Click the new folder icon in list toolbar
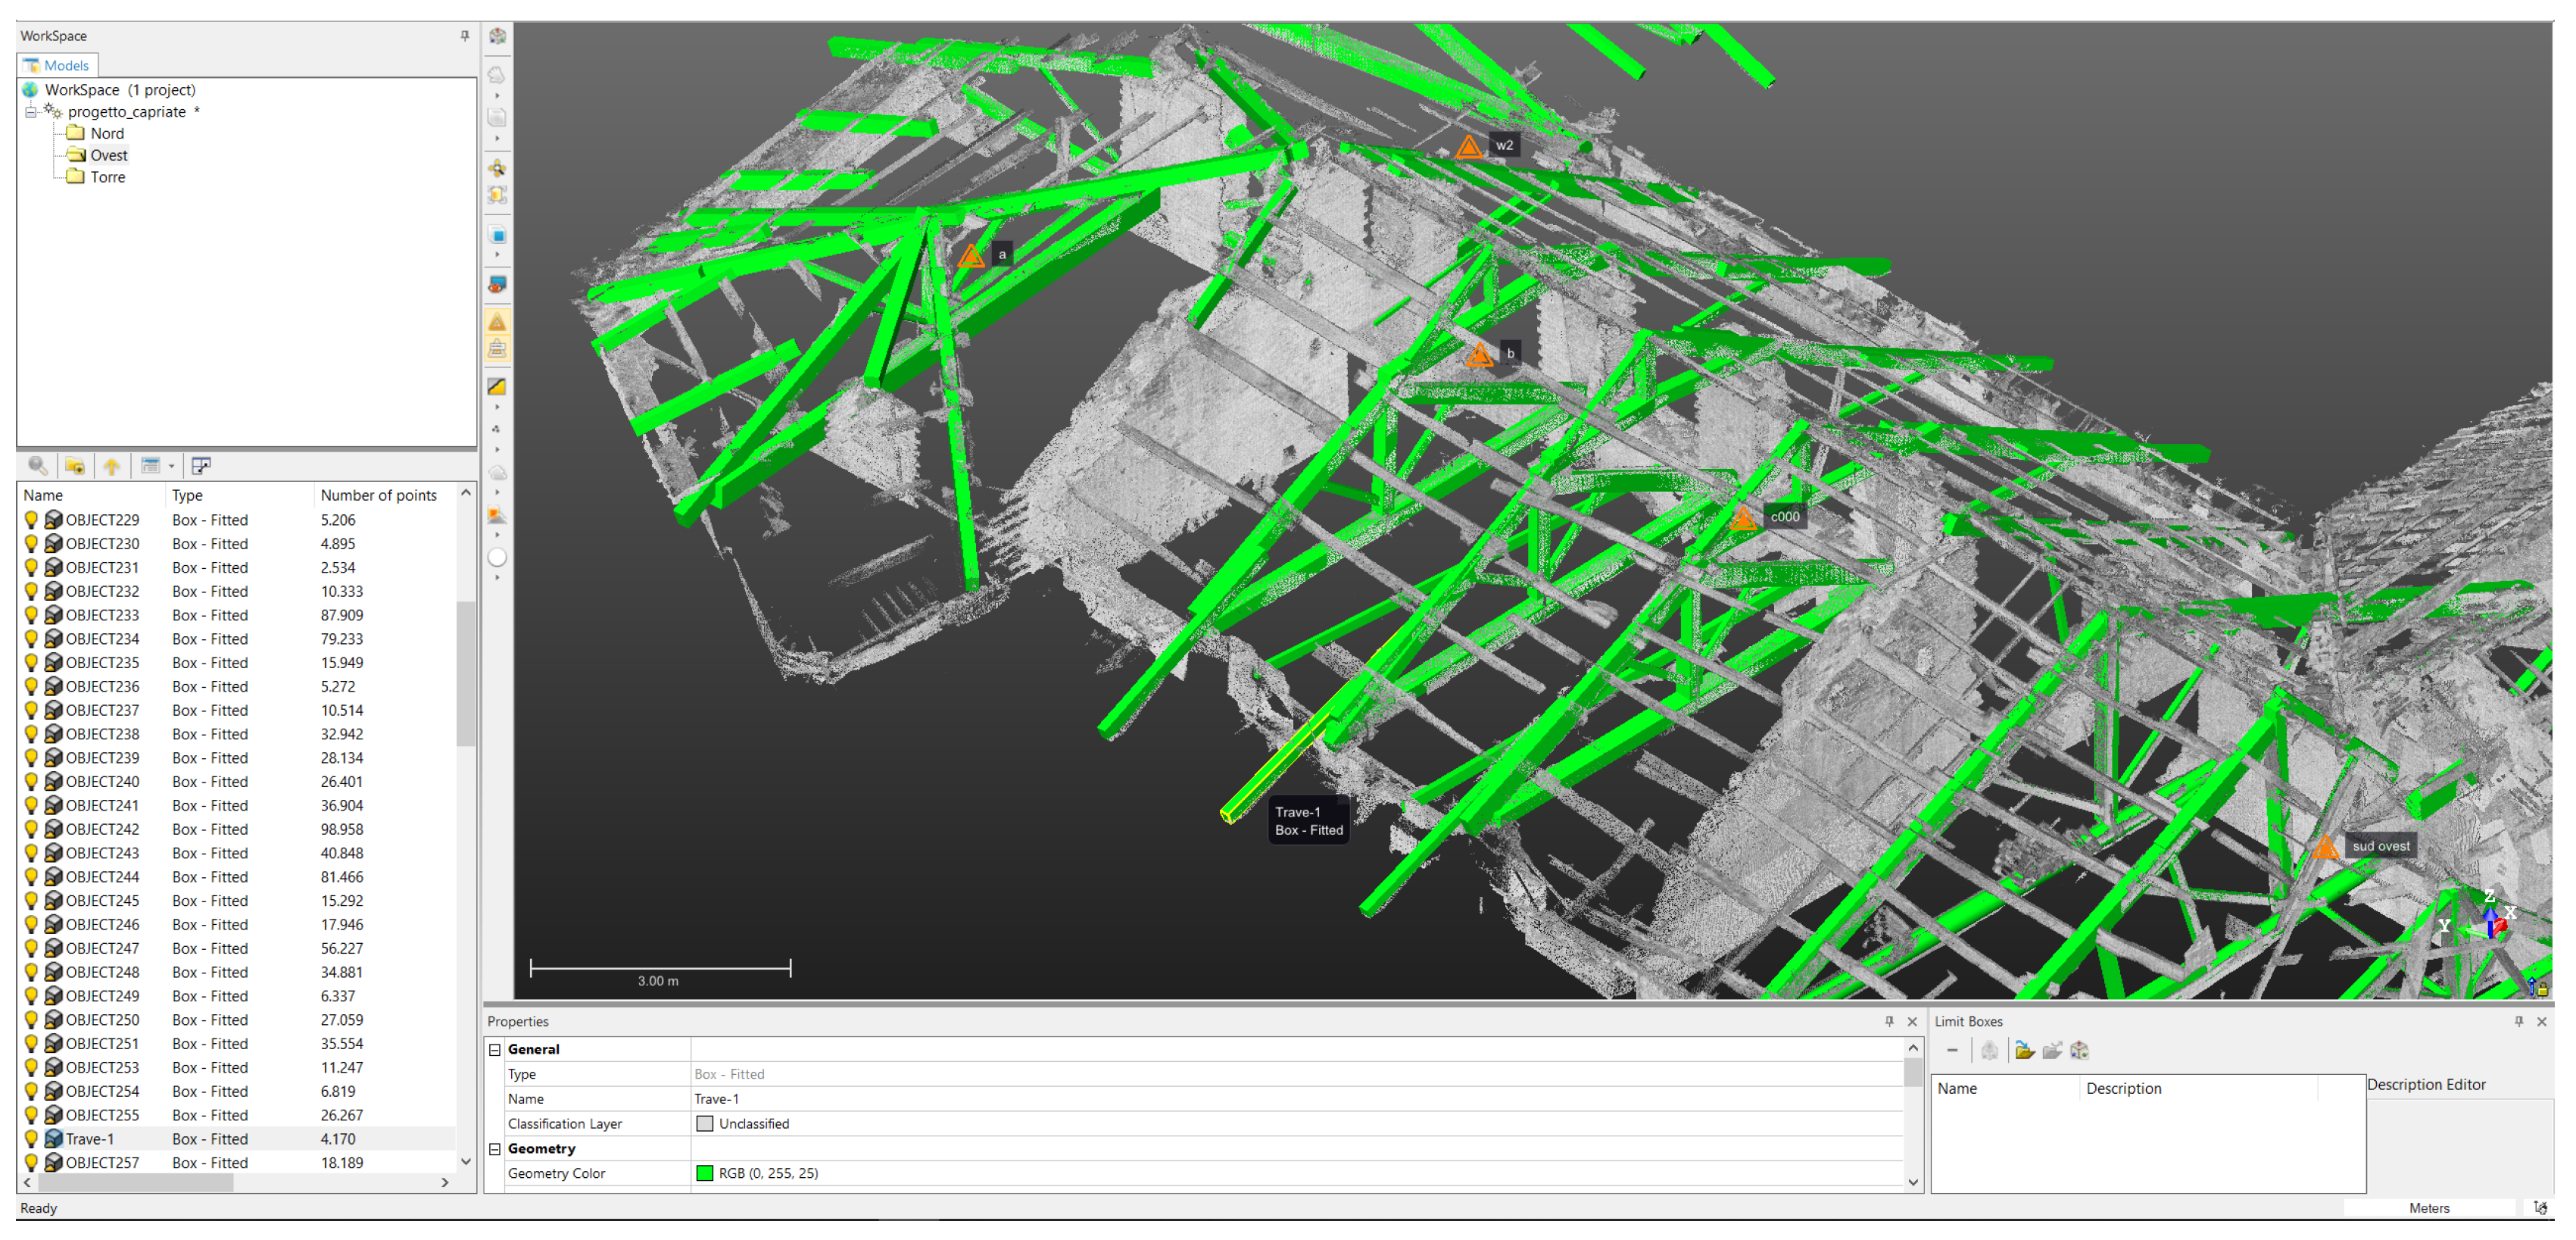 click(x=74, y=466)
